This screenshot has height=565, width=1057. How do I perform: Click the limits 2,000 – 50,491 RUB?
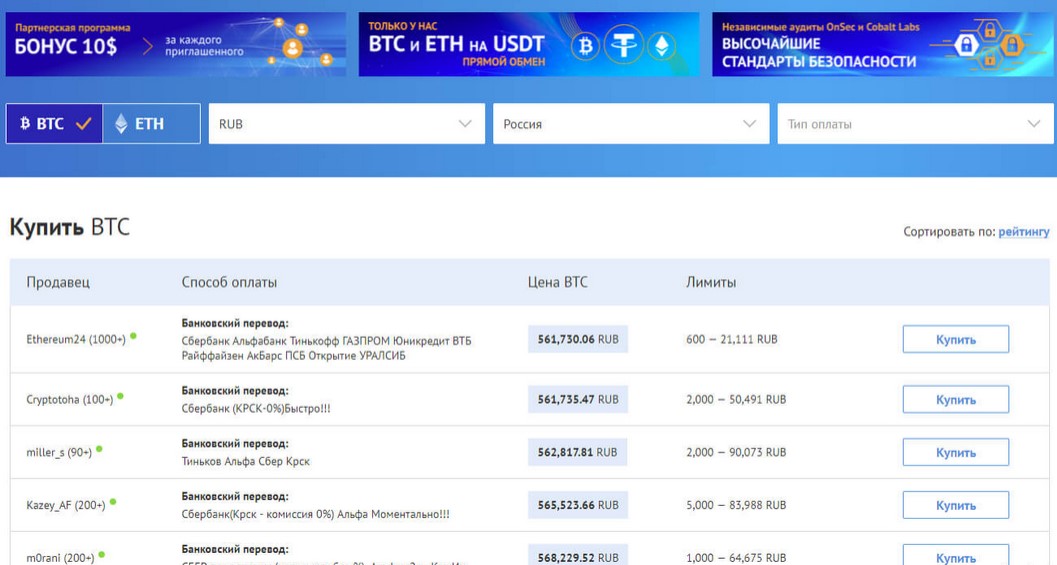tap(736, 399)
